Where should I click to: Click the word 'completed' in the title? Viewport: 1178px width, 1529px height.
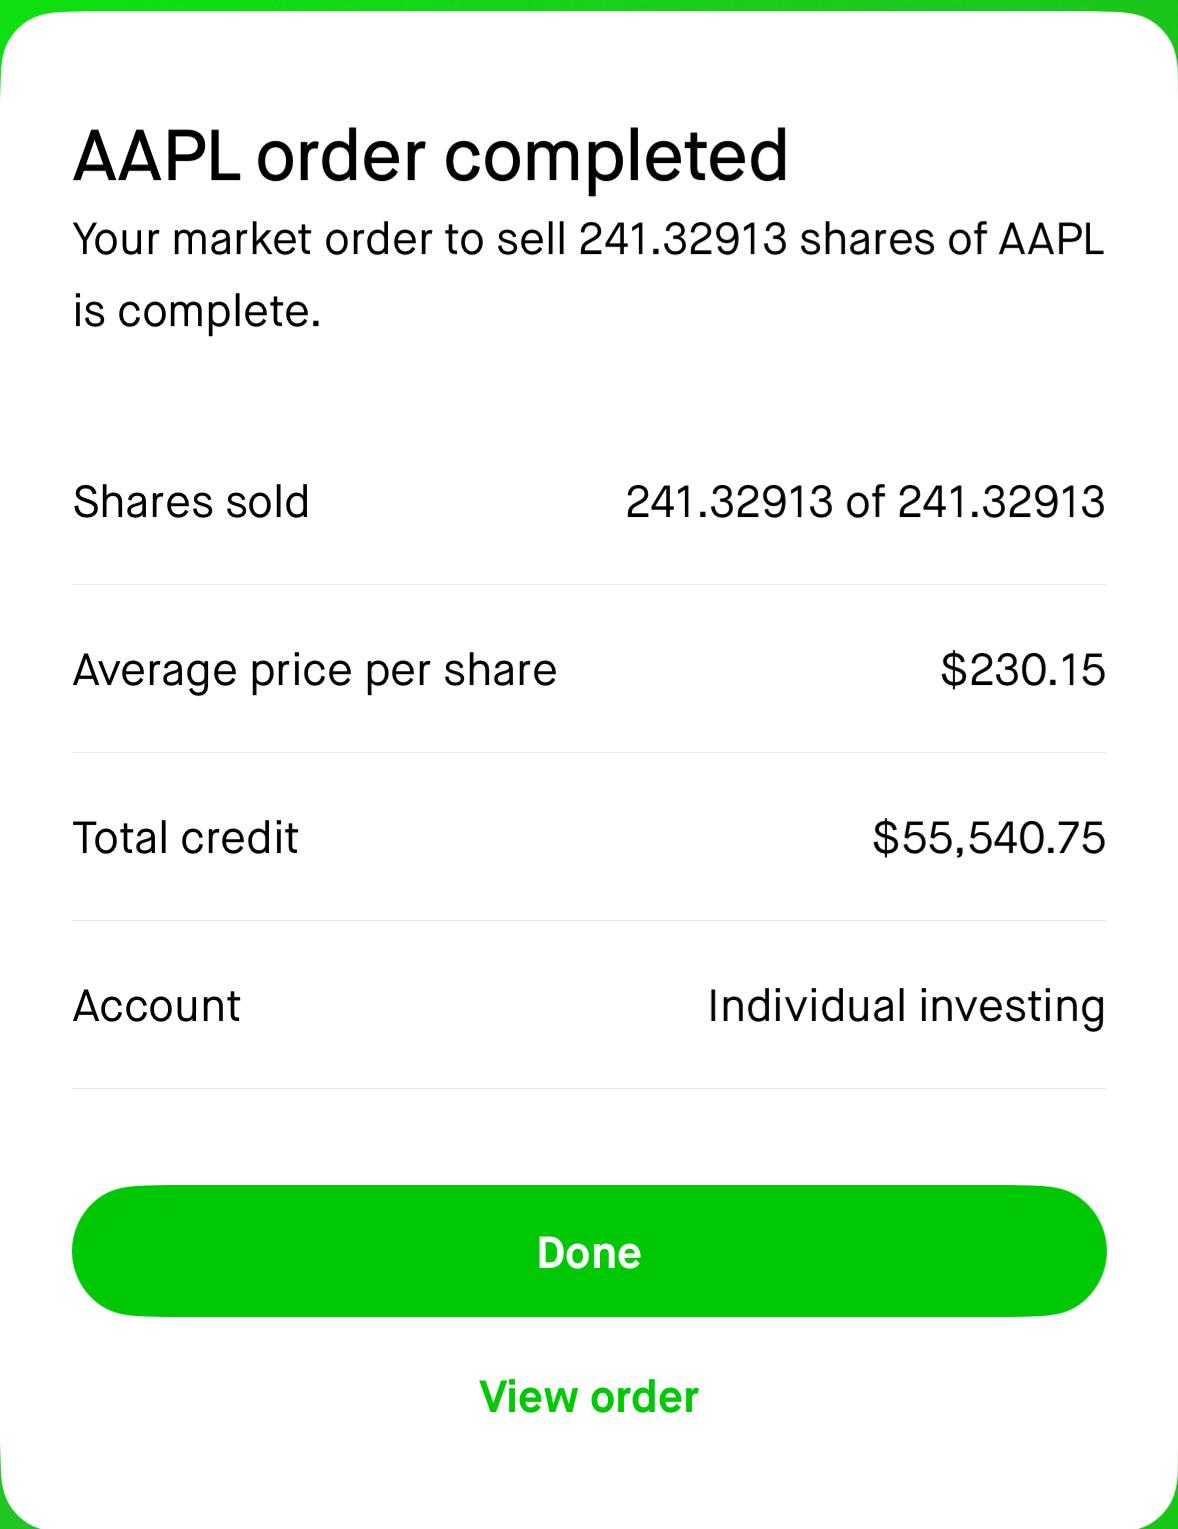[x=616, y=157]
